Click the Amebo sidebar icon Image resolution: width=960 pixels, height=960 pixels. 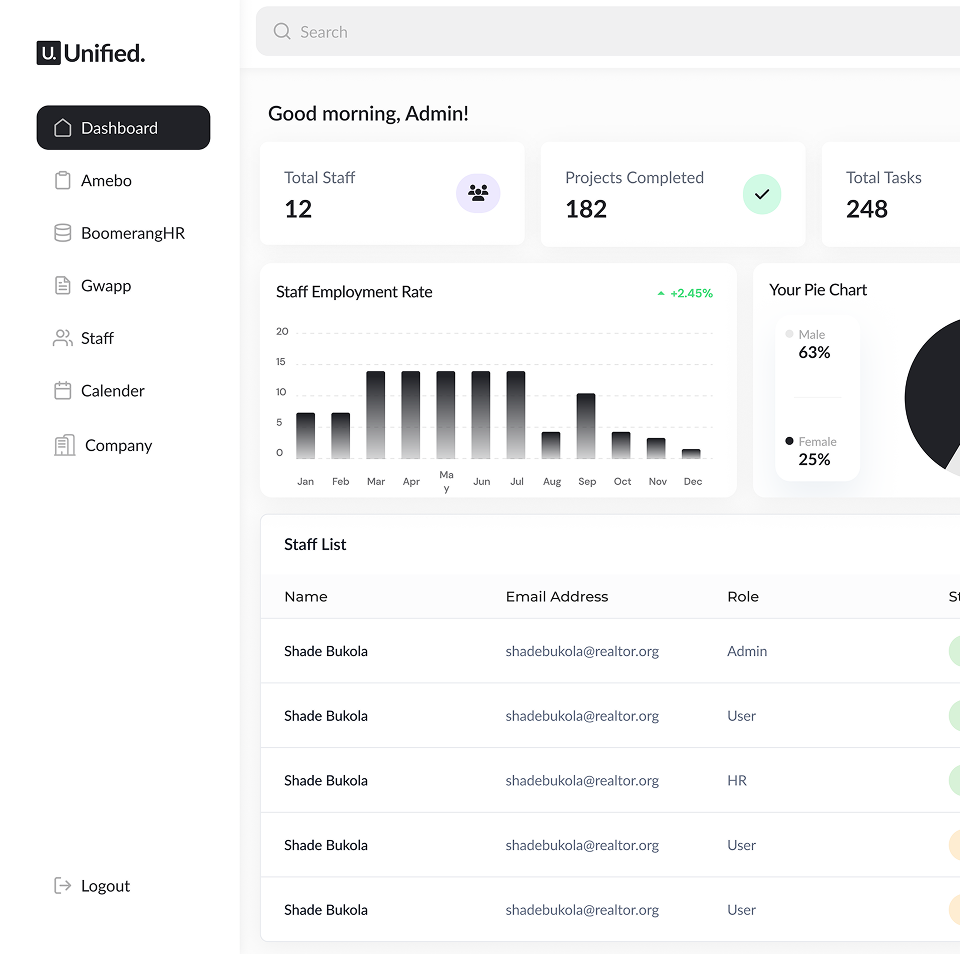click(x=62, y=180)
